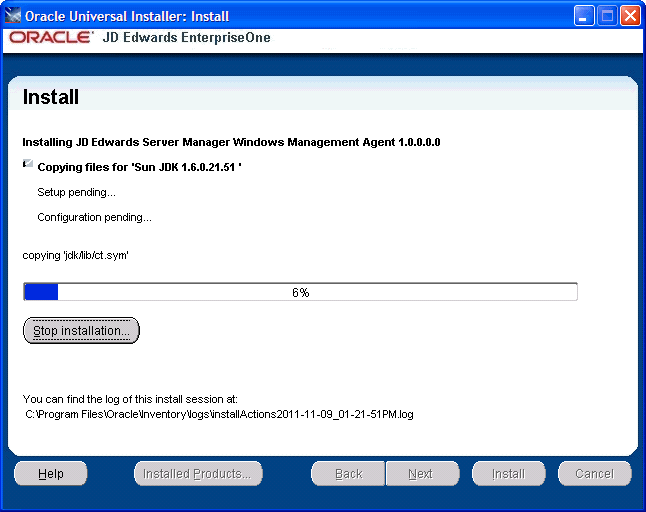Select the 'Configuration pending...' status text
Viewport: 646px width, 512px height.
(94, 217)
